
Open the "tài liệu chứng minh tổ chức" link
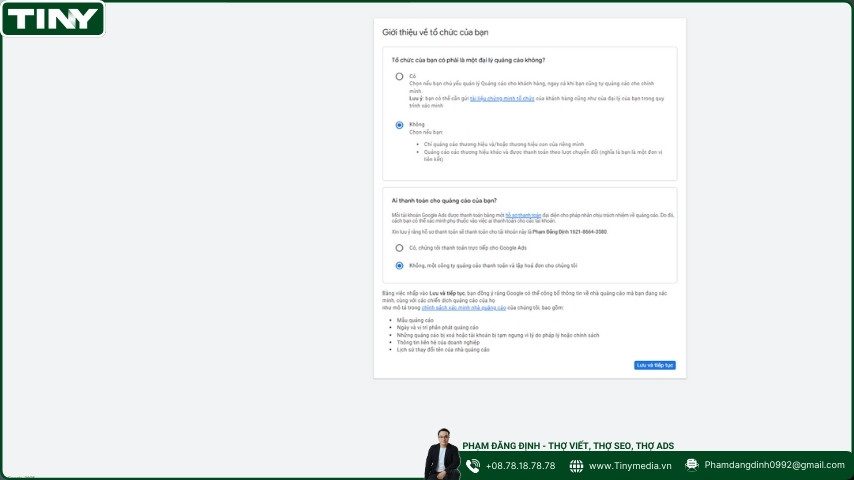click(x=502, y=99)
